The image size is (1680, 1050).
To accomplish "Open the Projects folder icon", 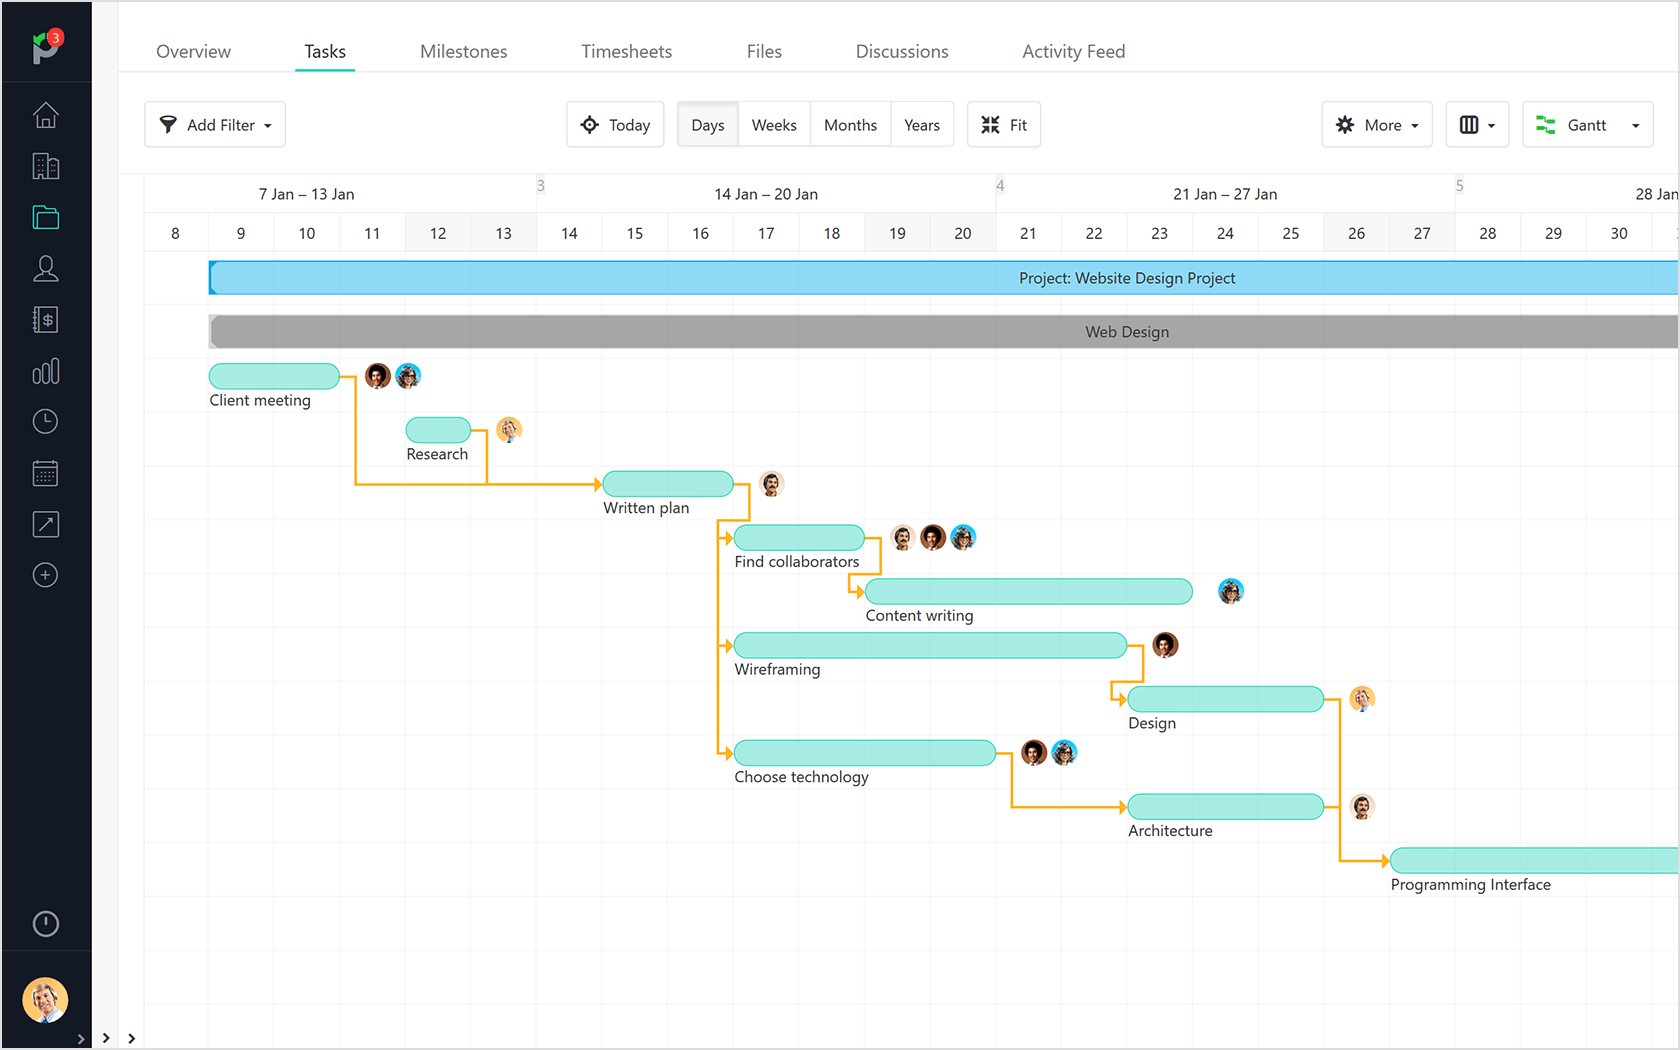I will [x=46, y=217].
